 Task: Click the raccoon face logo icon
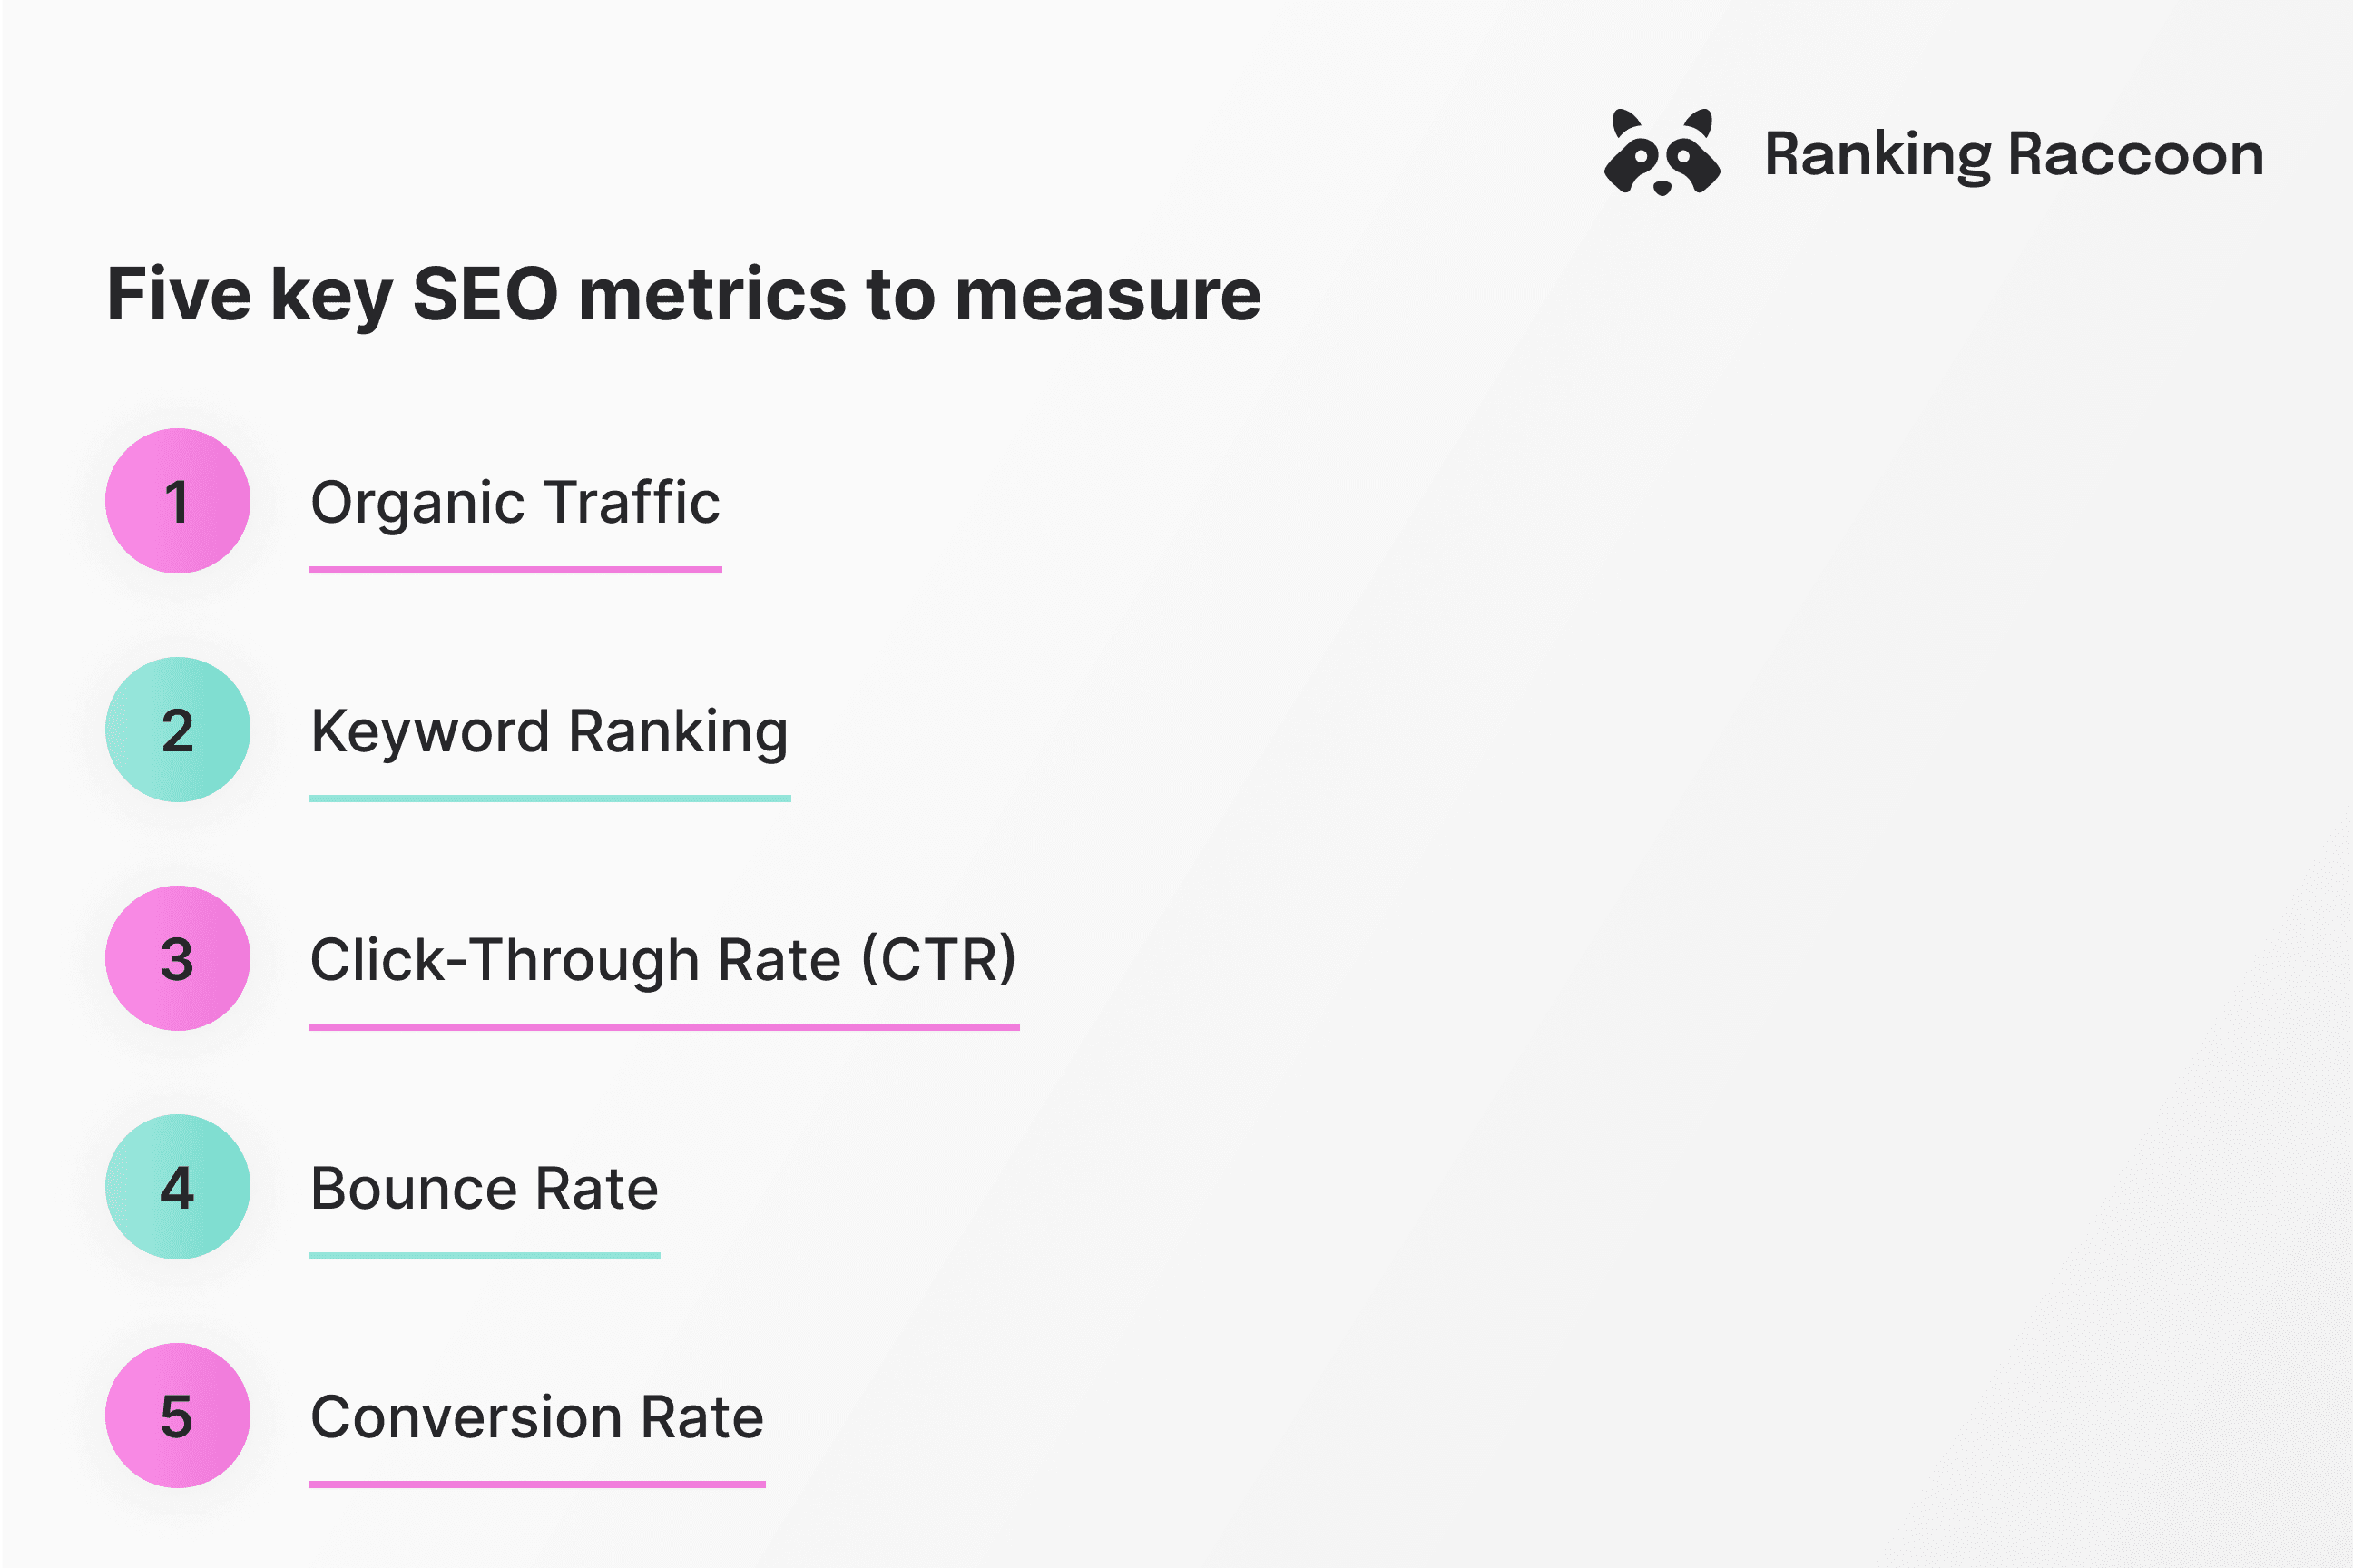coord(1661,153)
